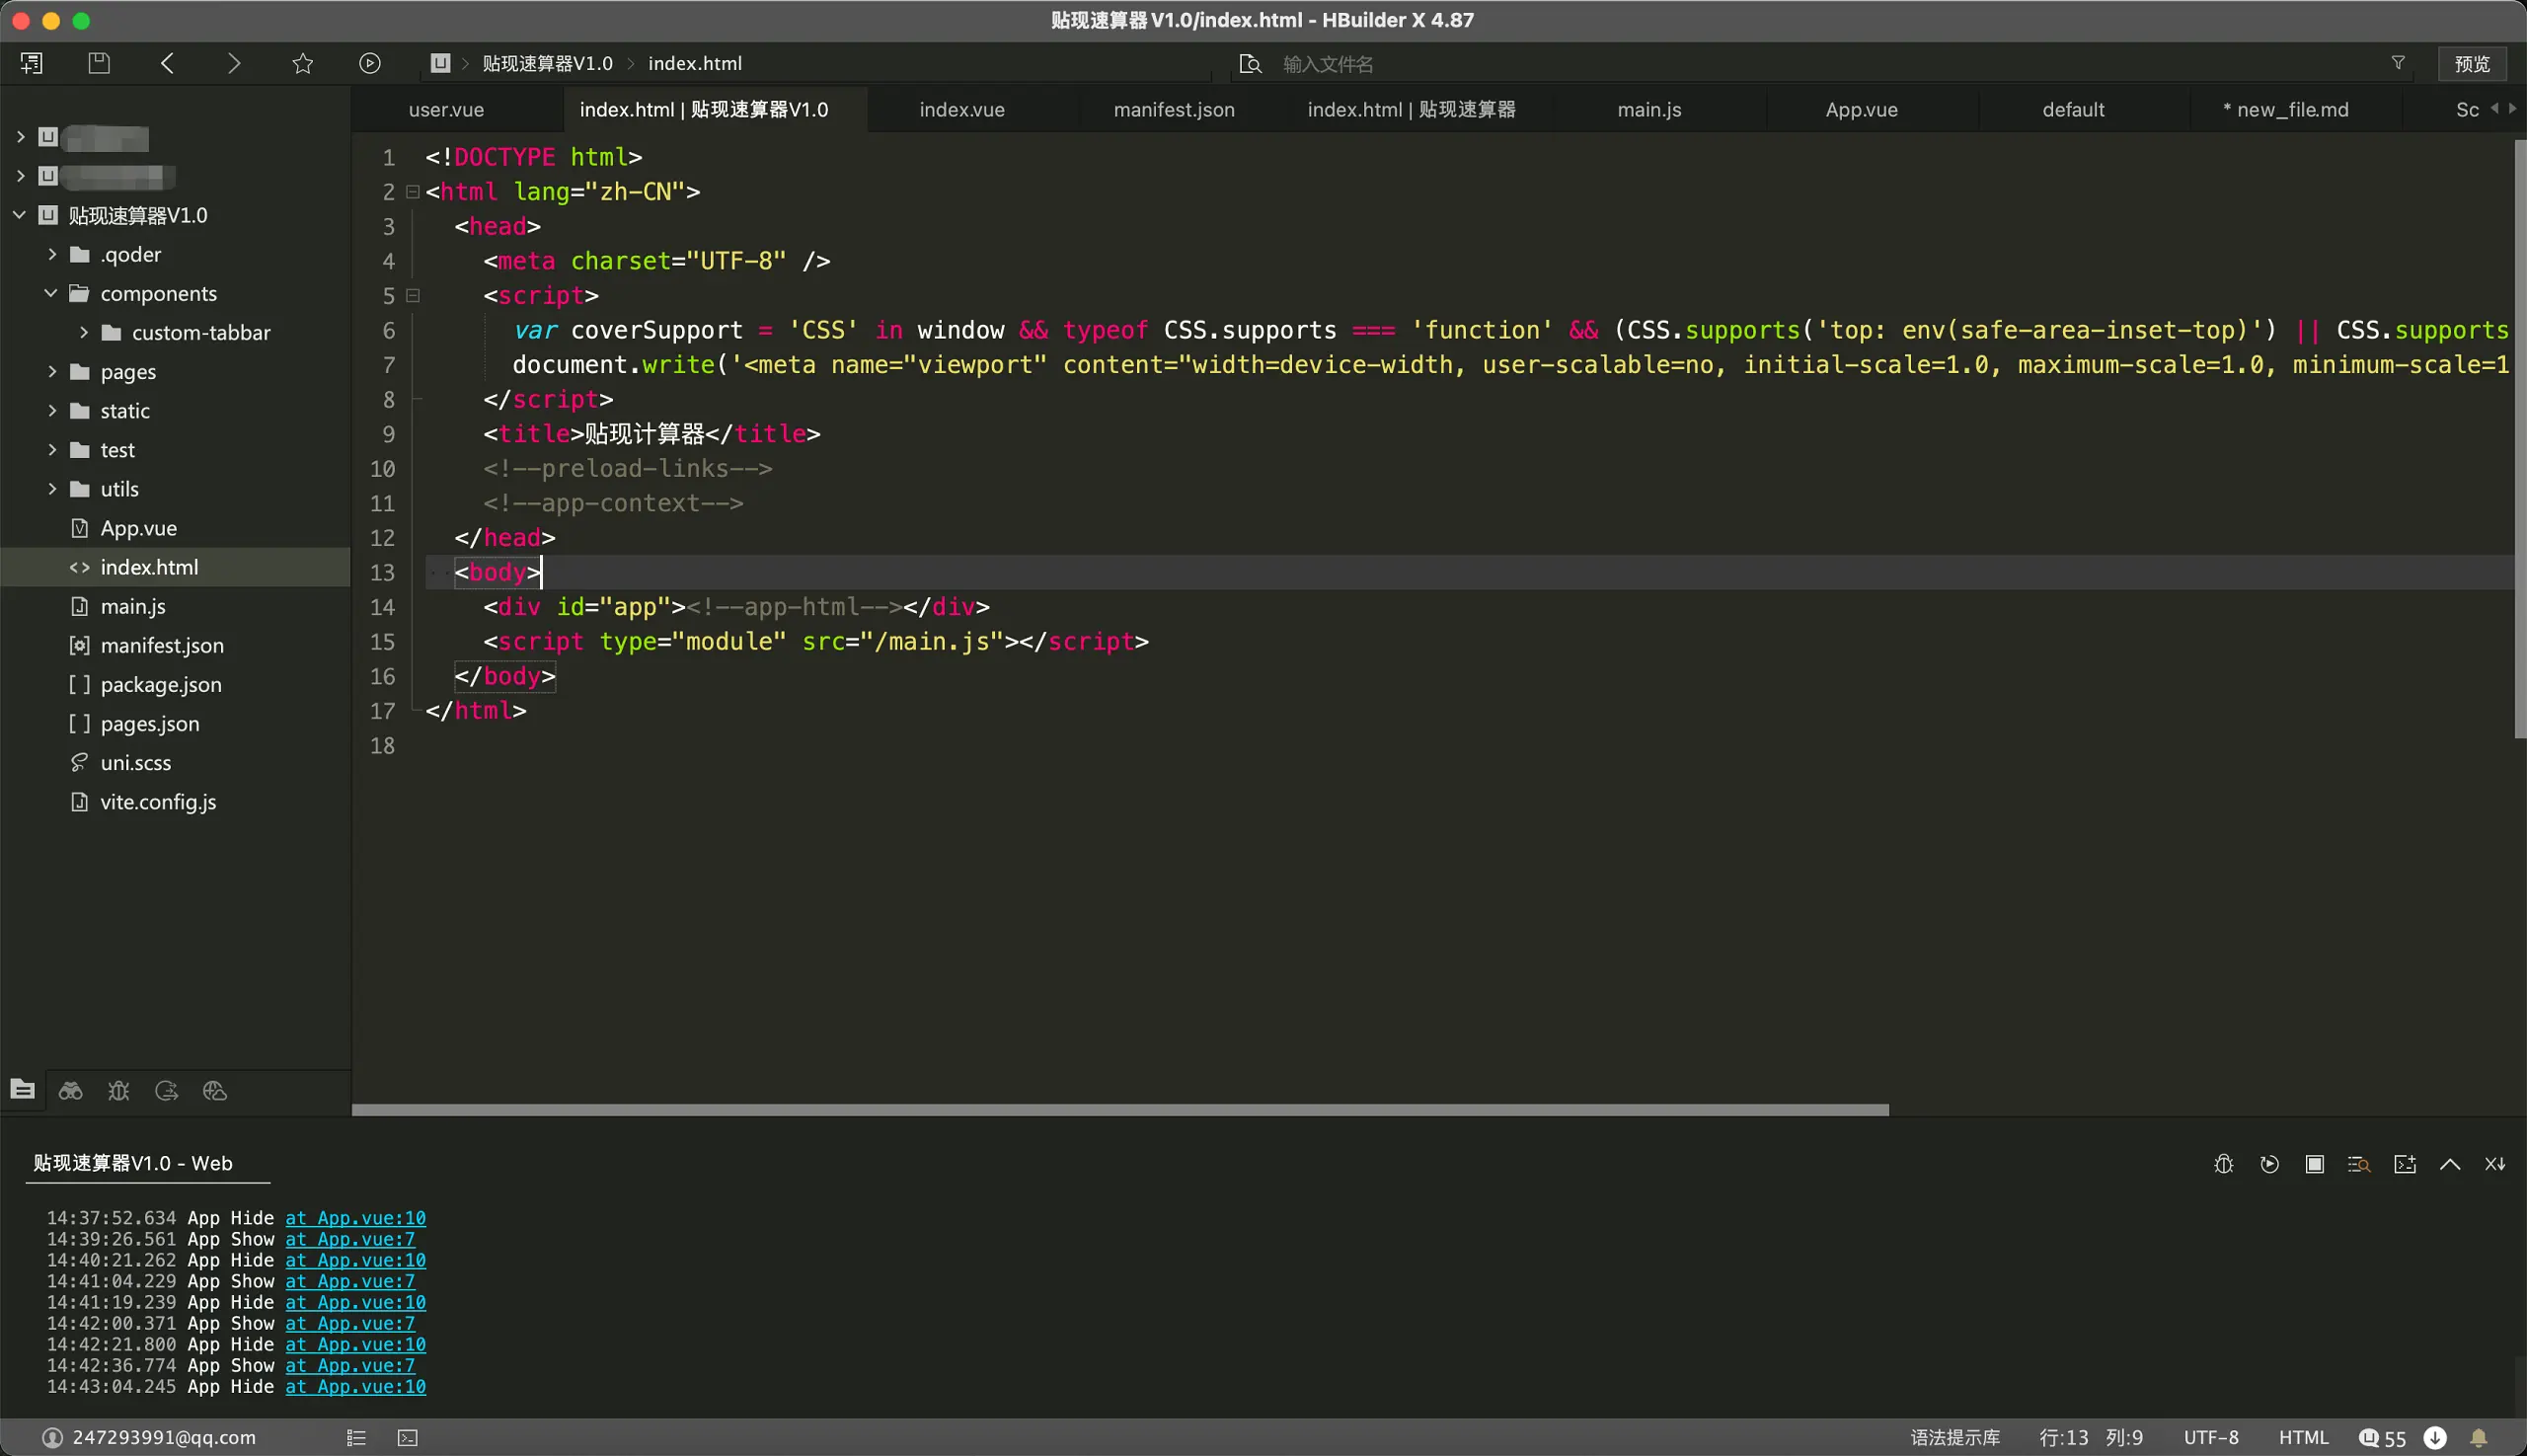
Task: Expand the custom-tabbar folder
Action: point(84,332)
